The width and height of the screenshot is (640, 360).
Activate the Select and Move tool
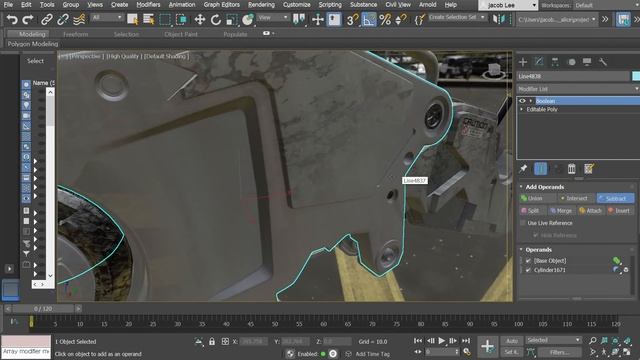200,19
